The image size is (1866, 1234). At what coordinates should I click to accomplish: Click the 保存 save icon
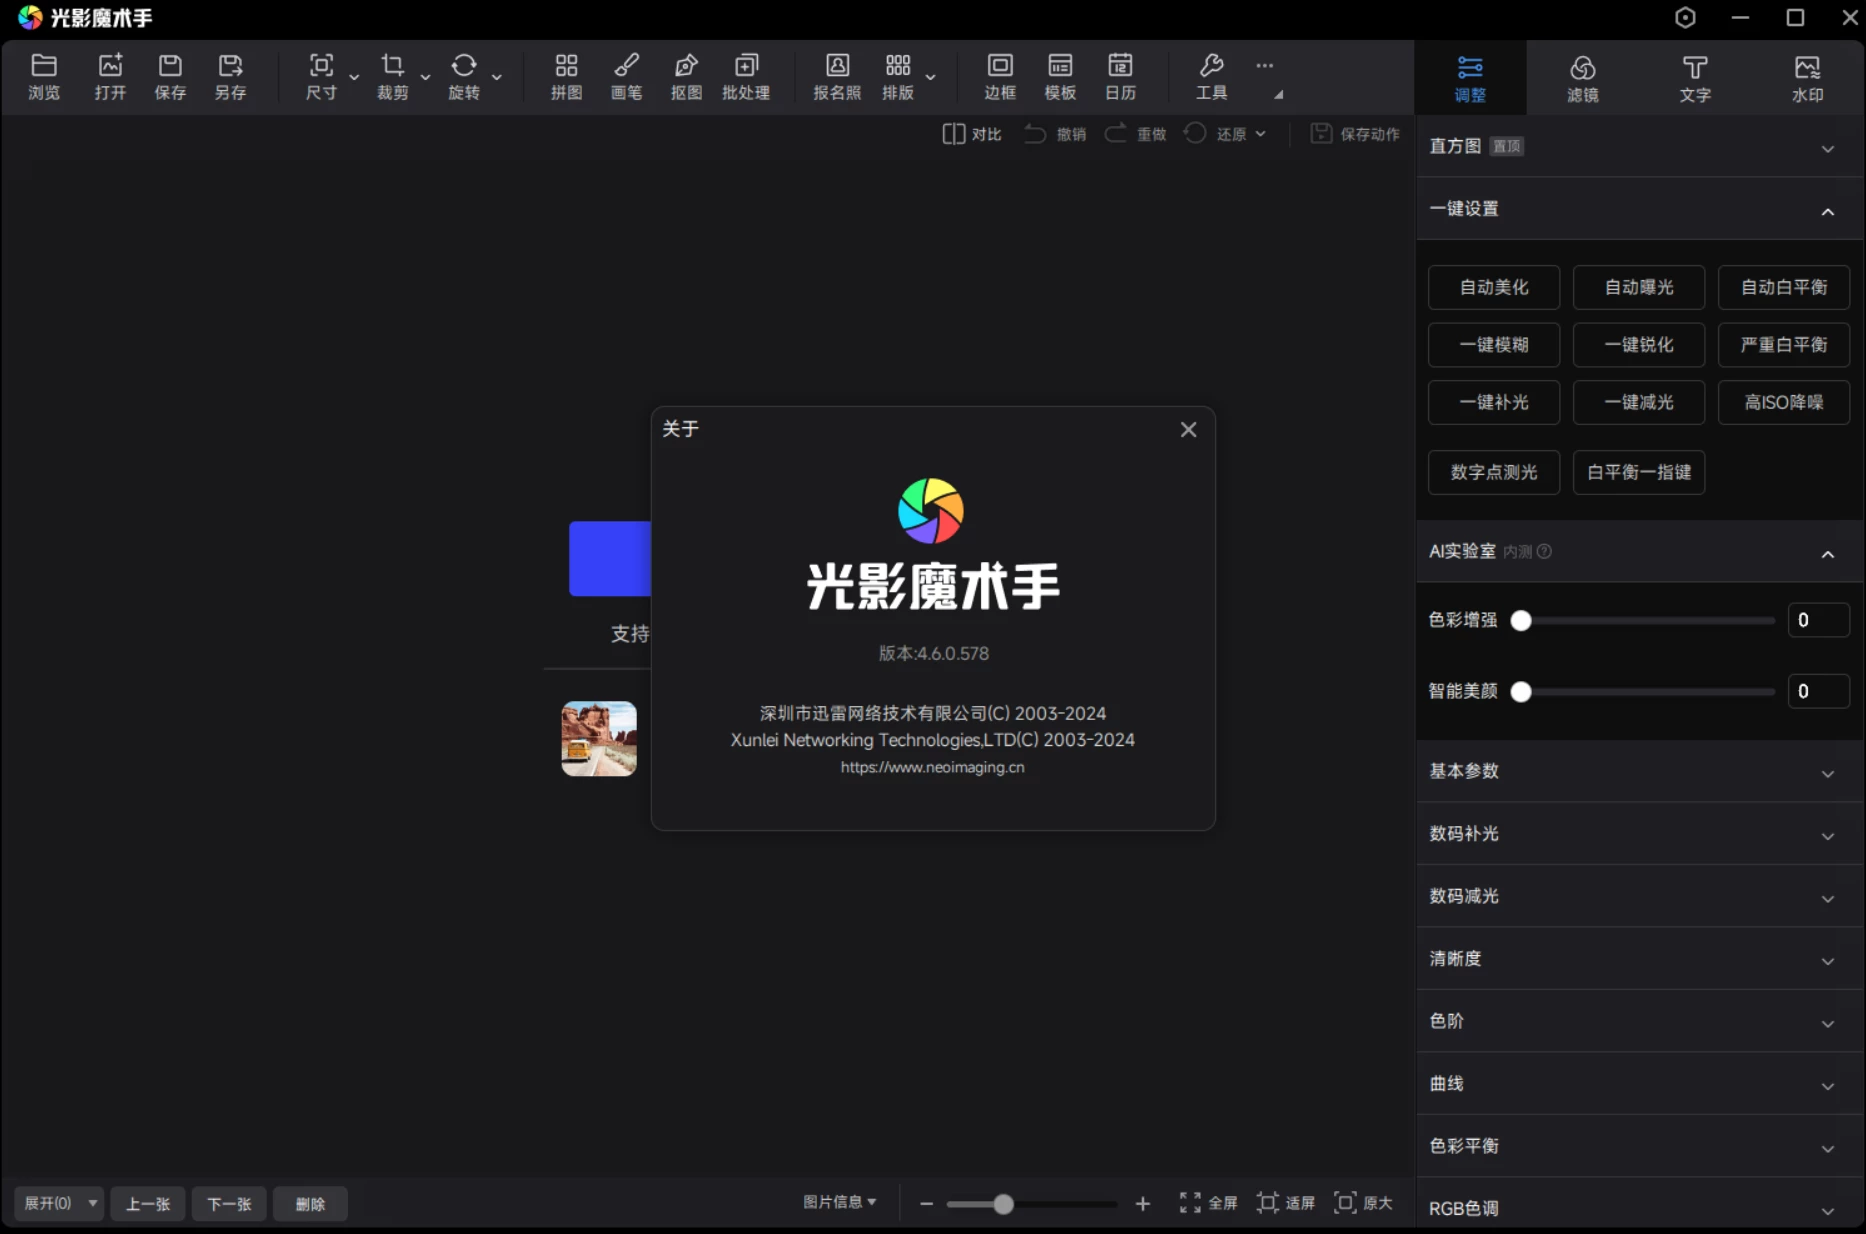[170, 77]
